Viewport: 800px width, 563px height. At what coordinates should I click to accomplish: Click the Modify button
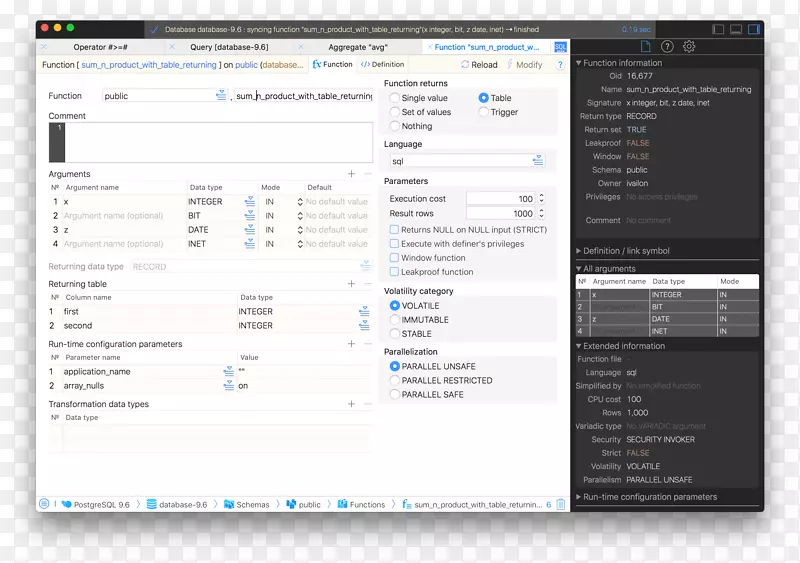[x=525, y=65]
